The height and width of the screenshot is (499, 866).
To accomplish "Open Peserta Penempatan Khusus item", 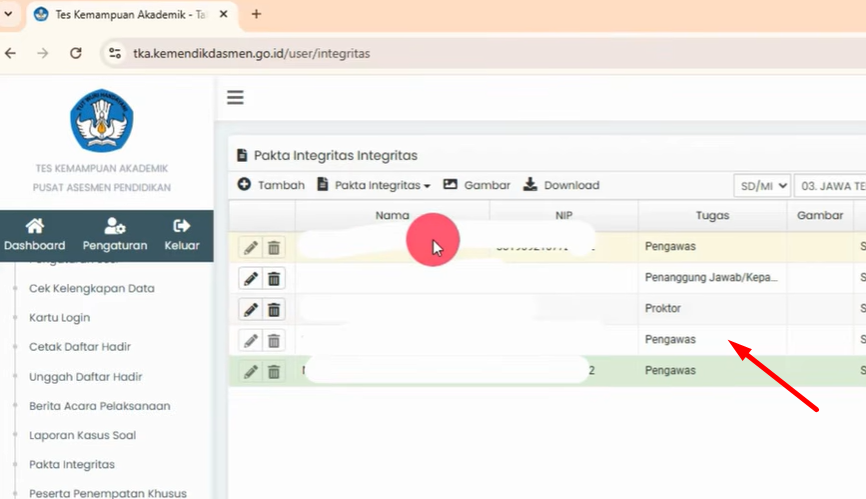I will pos(108,493).
